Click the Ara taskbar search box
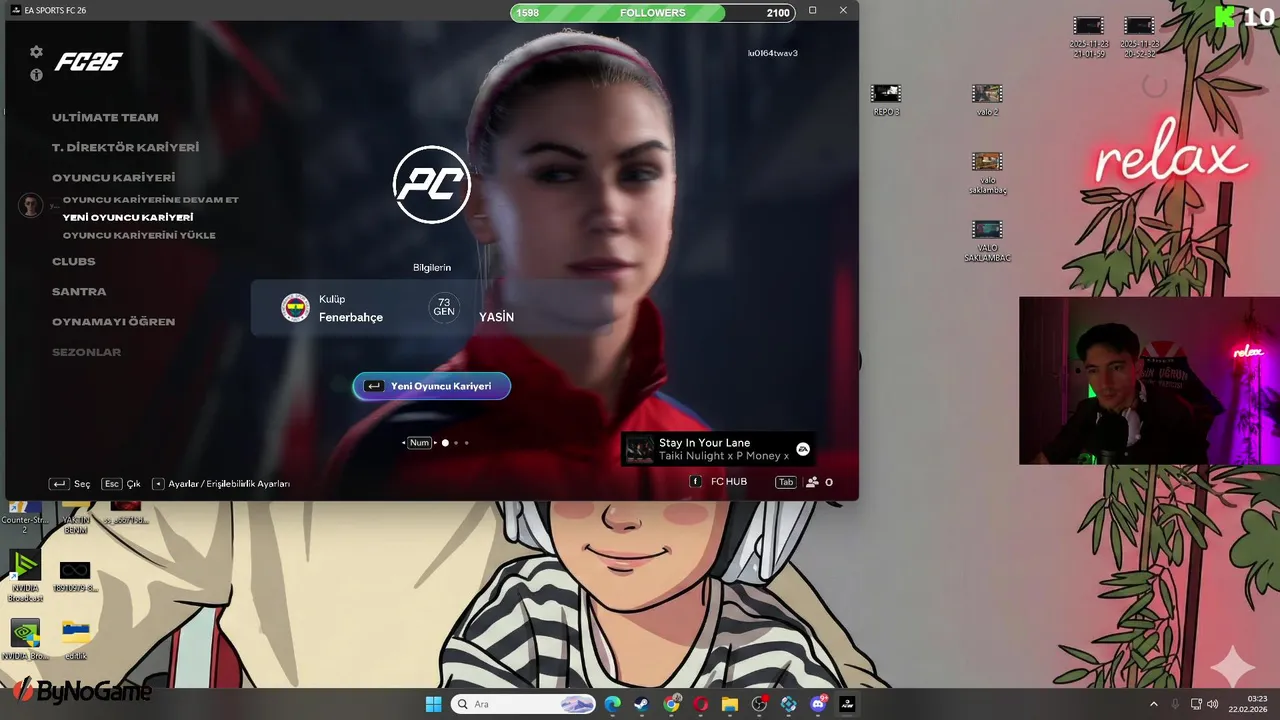1280x720 pixels. (x=524, y=704)
